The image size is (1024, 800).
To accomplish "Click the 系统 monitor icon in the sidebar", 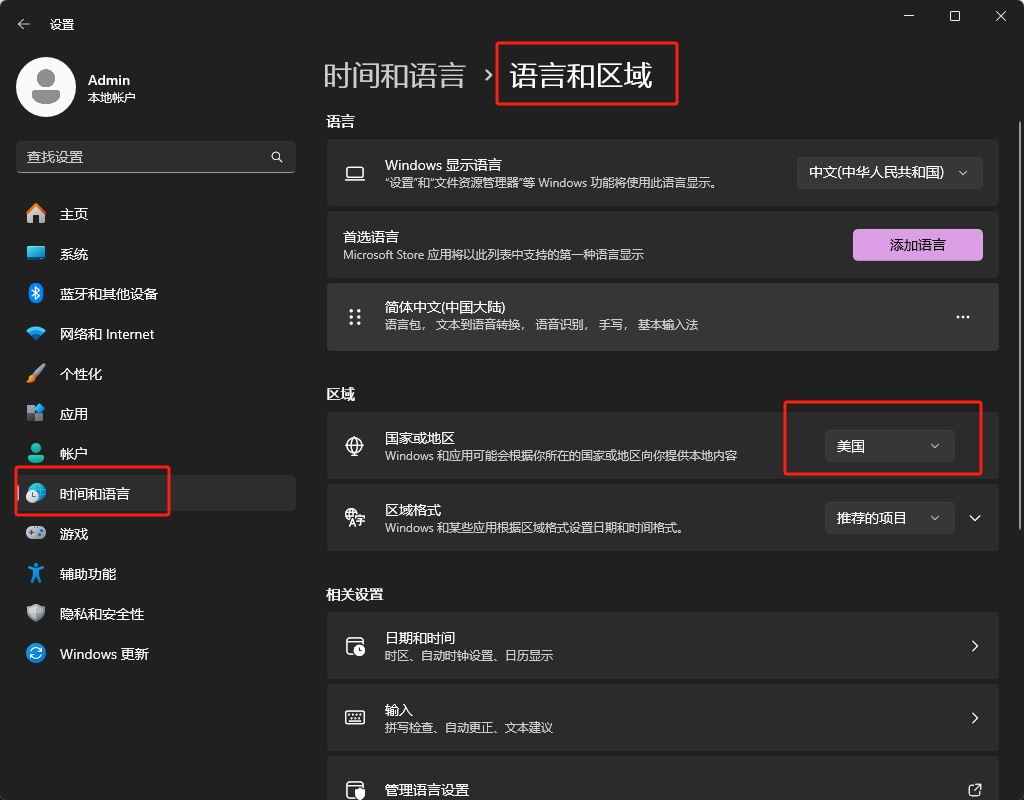I will 36,253.
